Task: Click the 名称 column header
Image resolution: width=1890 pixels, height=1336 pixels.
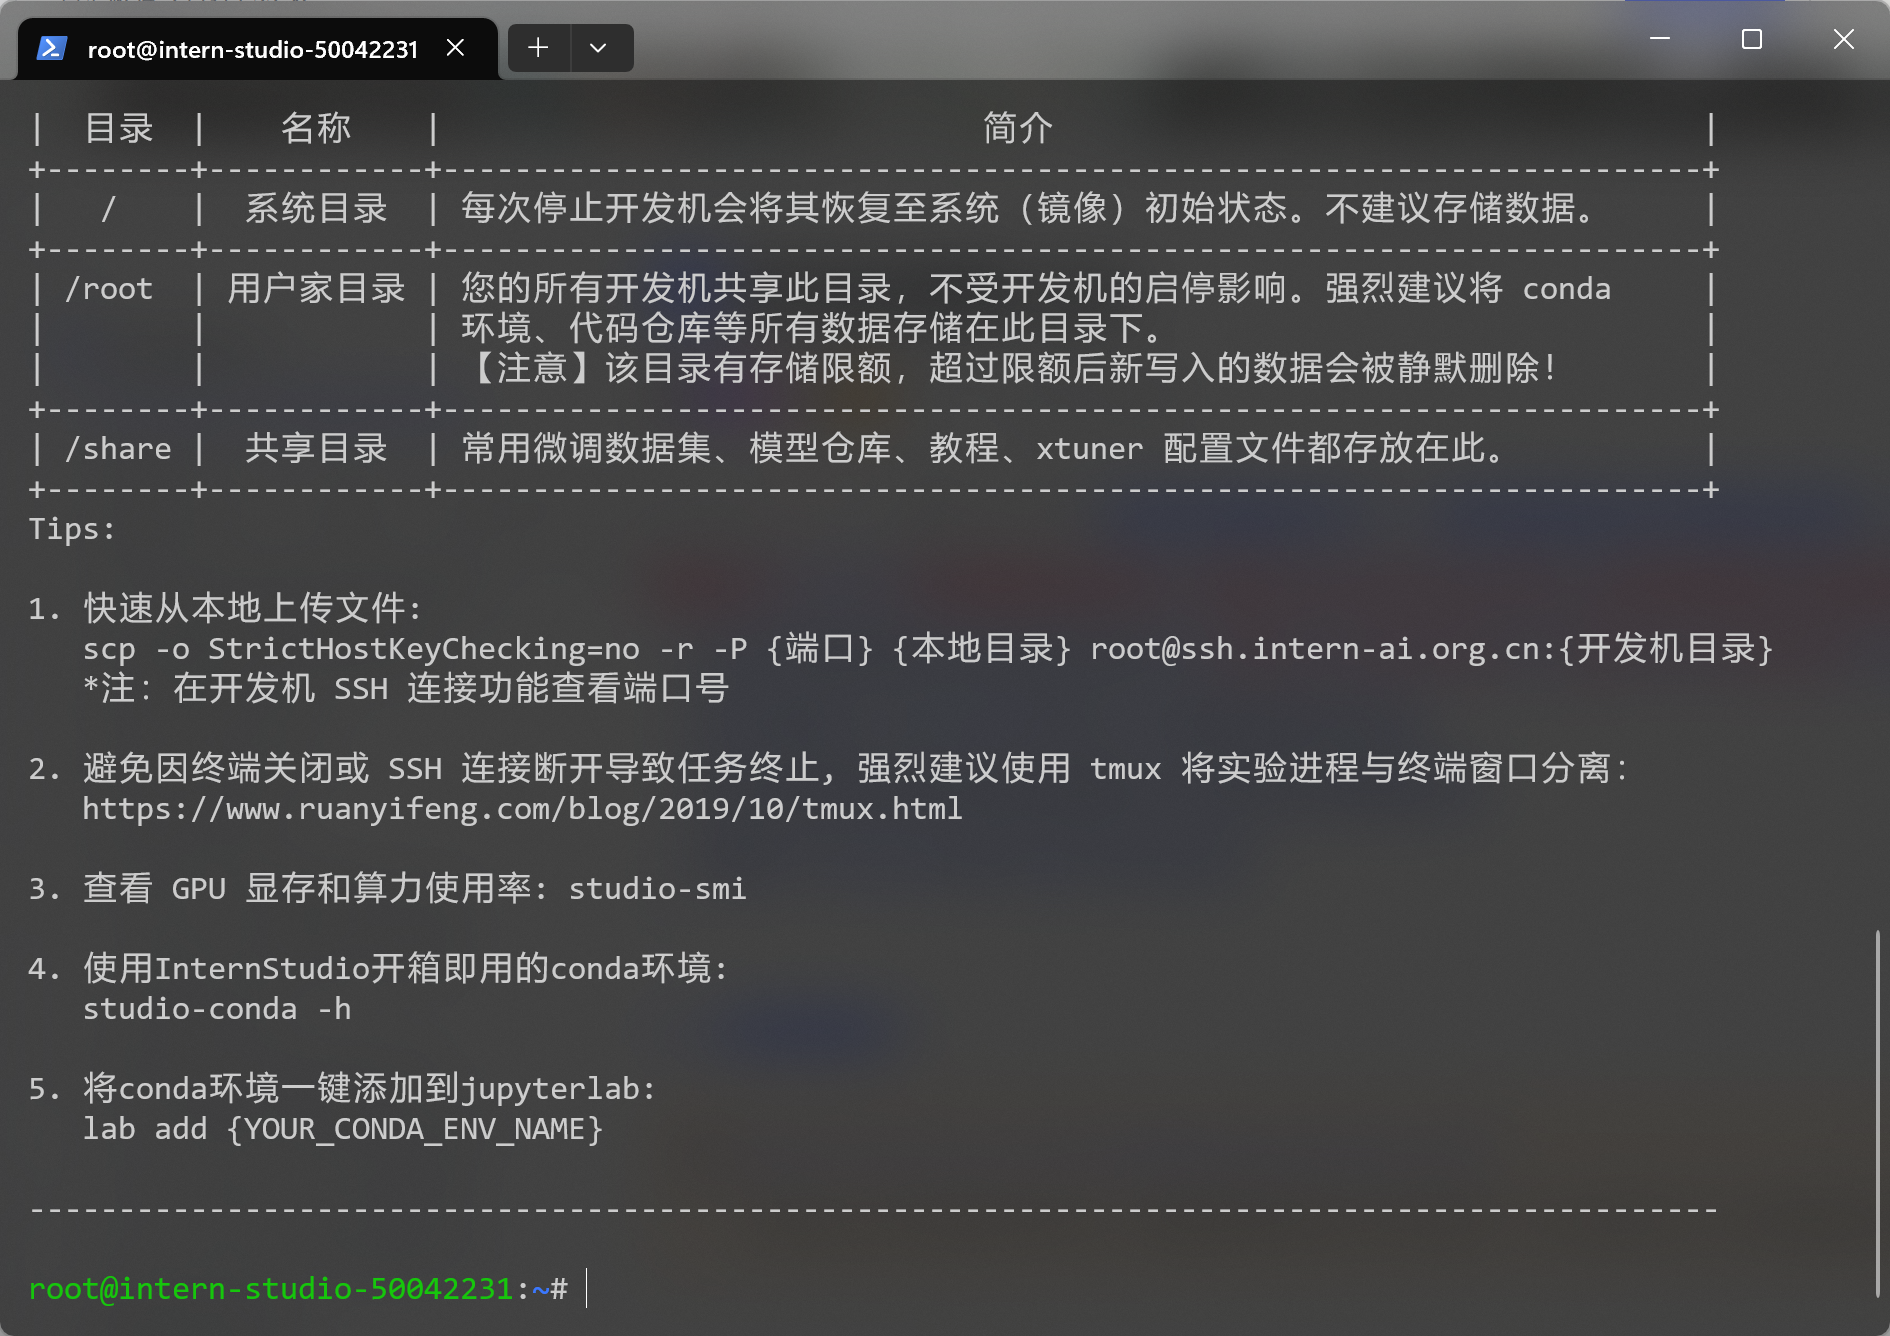Action: tap(316, 128)
